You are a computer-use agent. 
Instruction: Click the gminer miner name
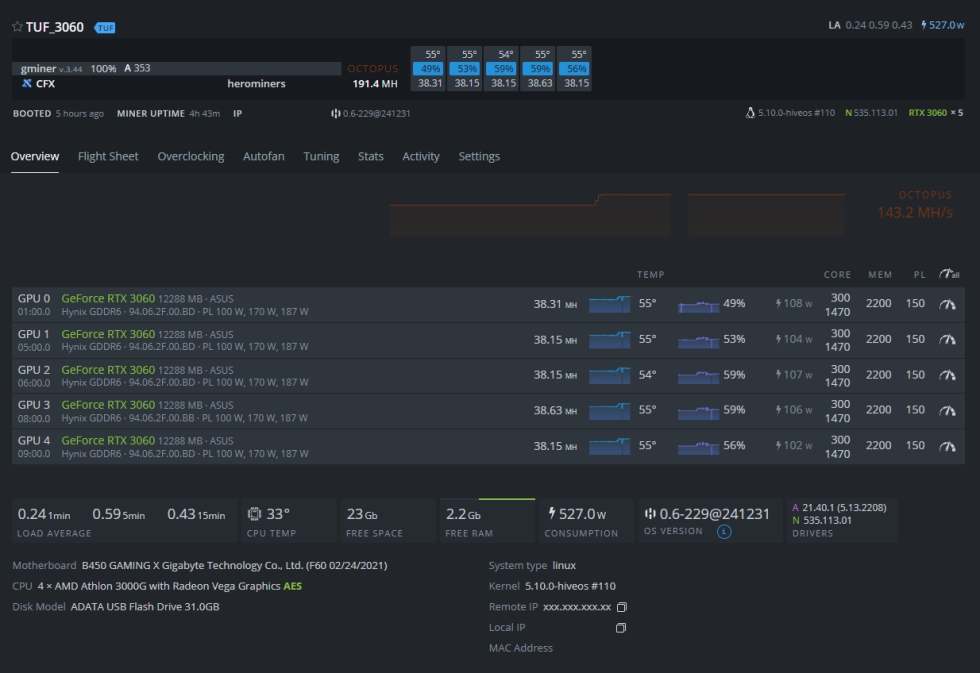(x=38, y=68)
